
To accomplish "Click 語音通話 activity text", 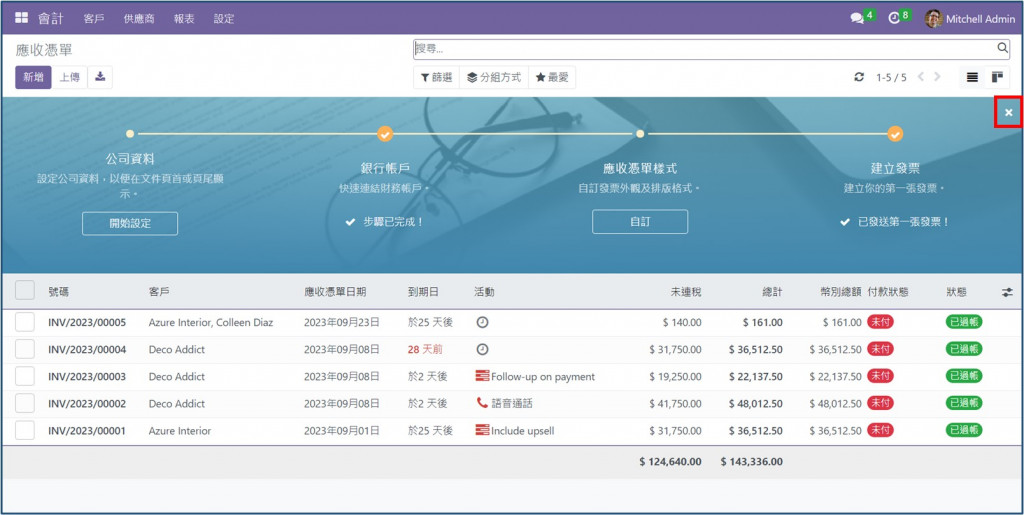I will [512, 403].
